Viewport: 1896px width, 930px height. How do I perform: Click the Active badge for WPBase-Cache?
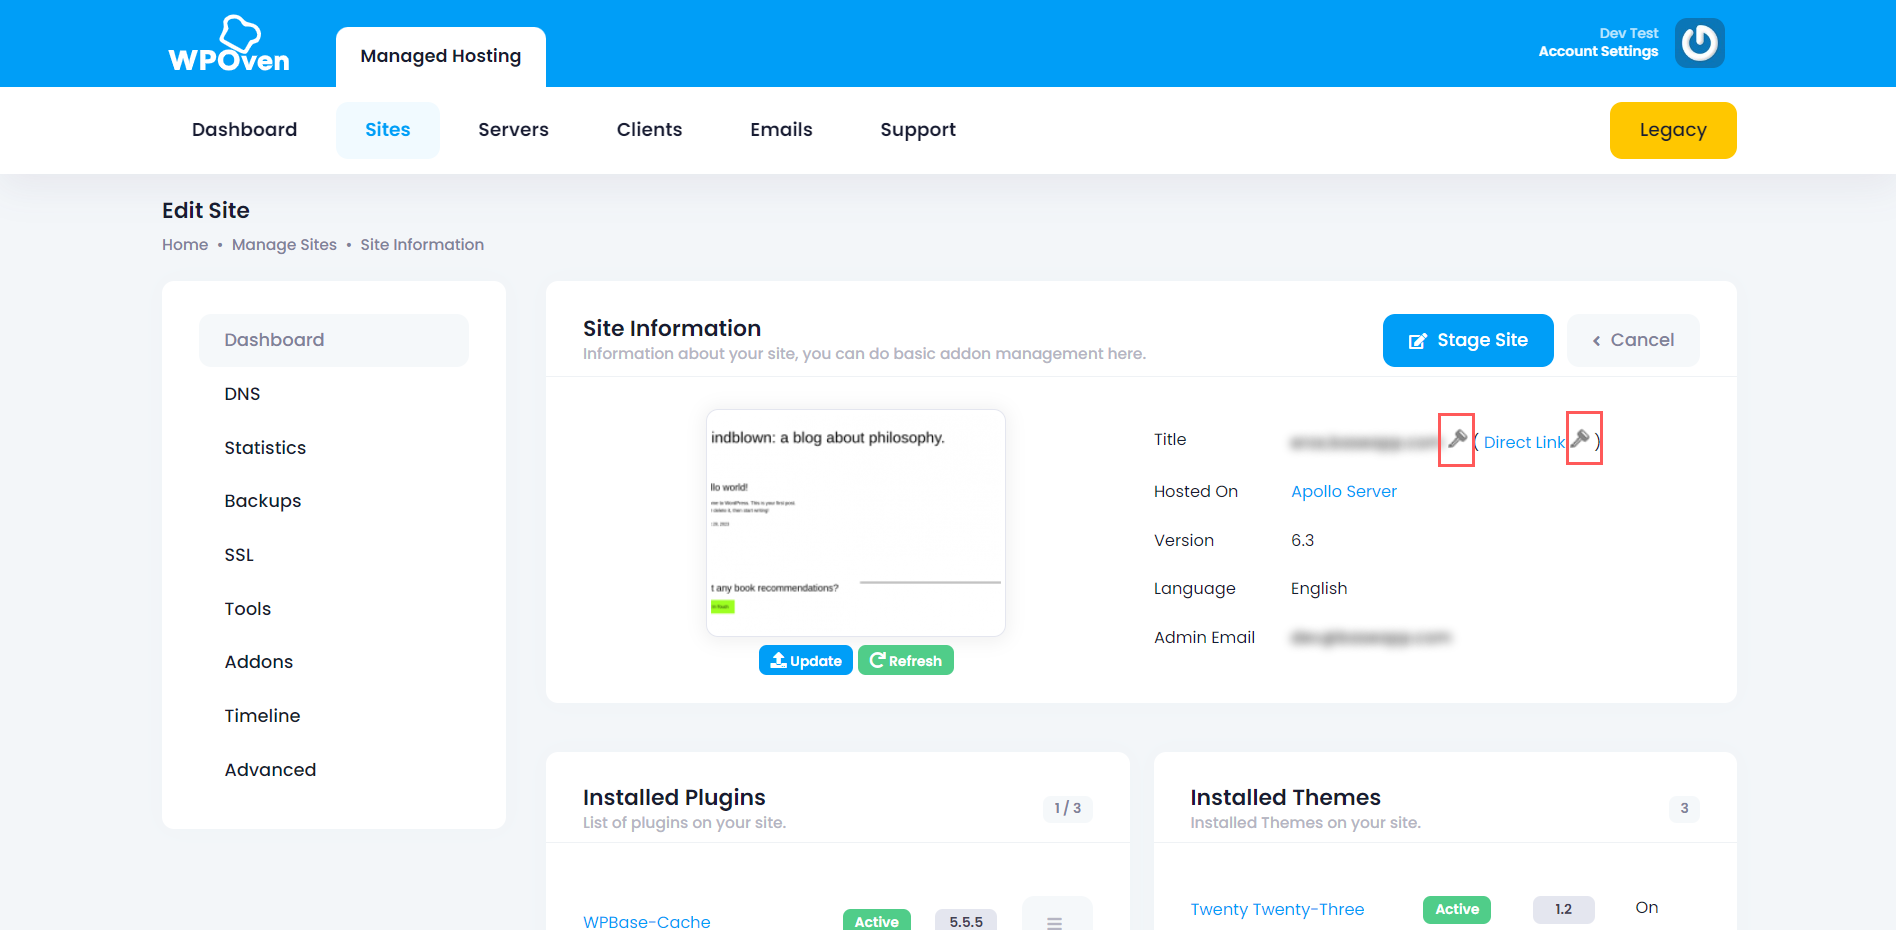point(877,921)
